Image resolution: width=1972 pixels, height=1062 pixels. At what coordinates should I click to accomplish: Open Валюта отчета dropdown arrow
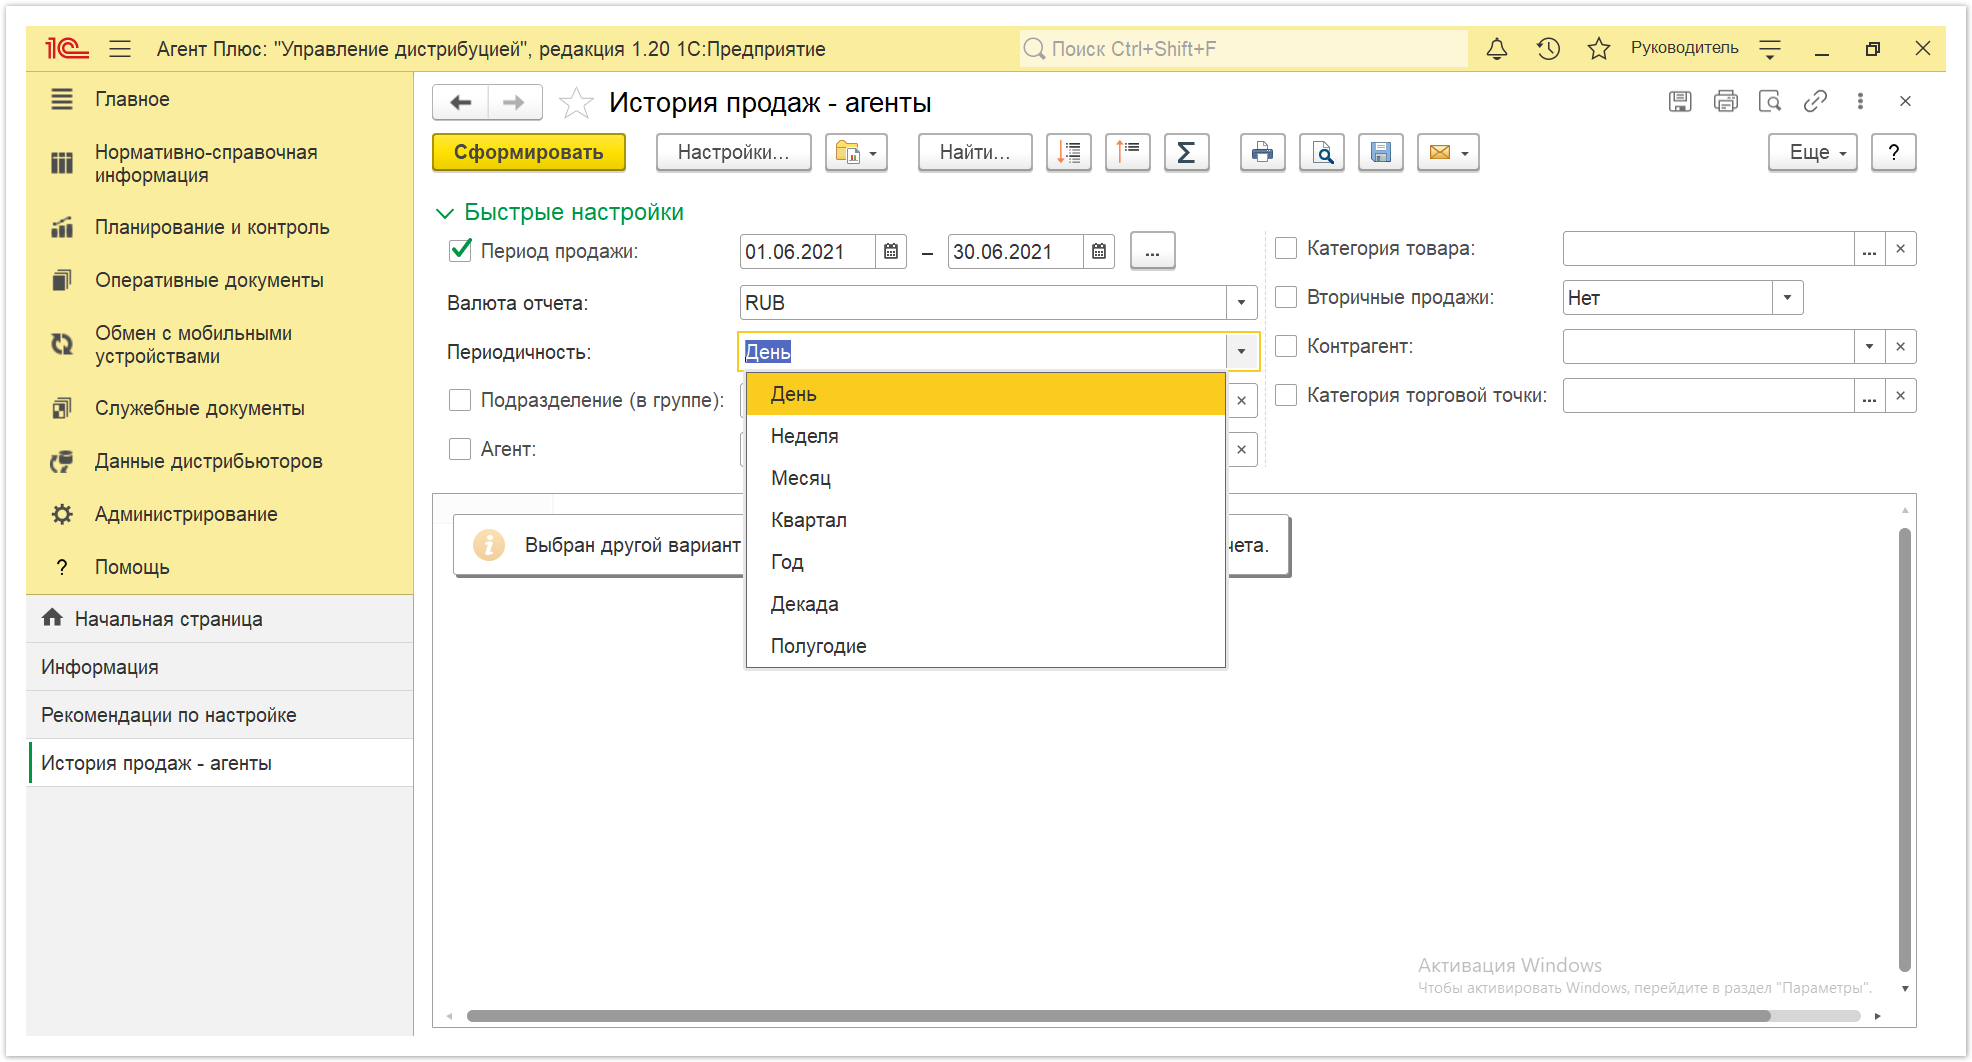click(1241, 302)
